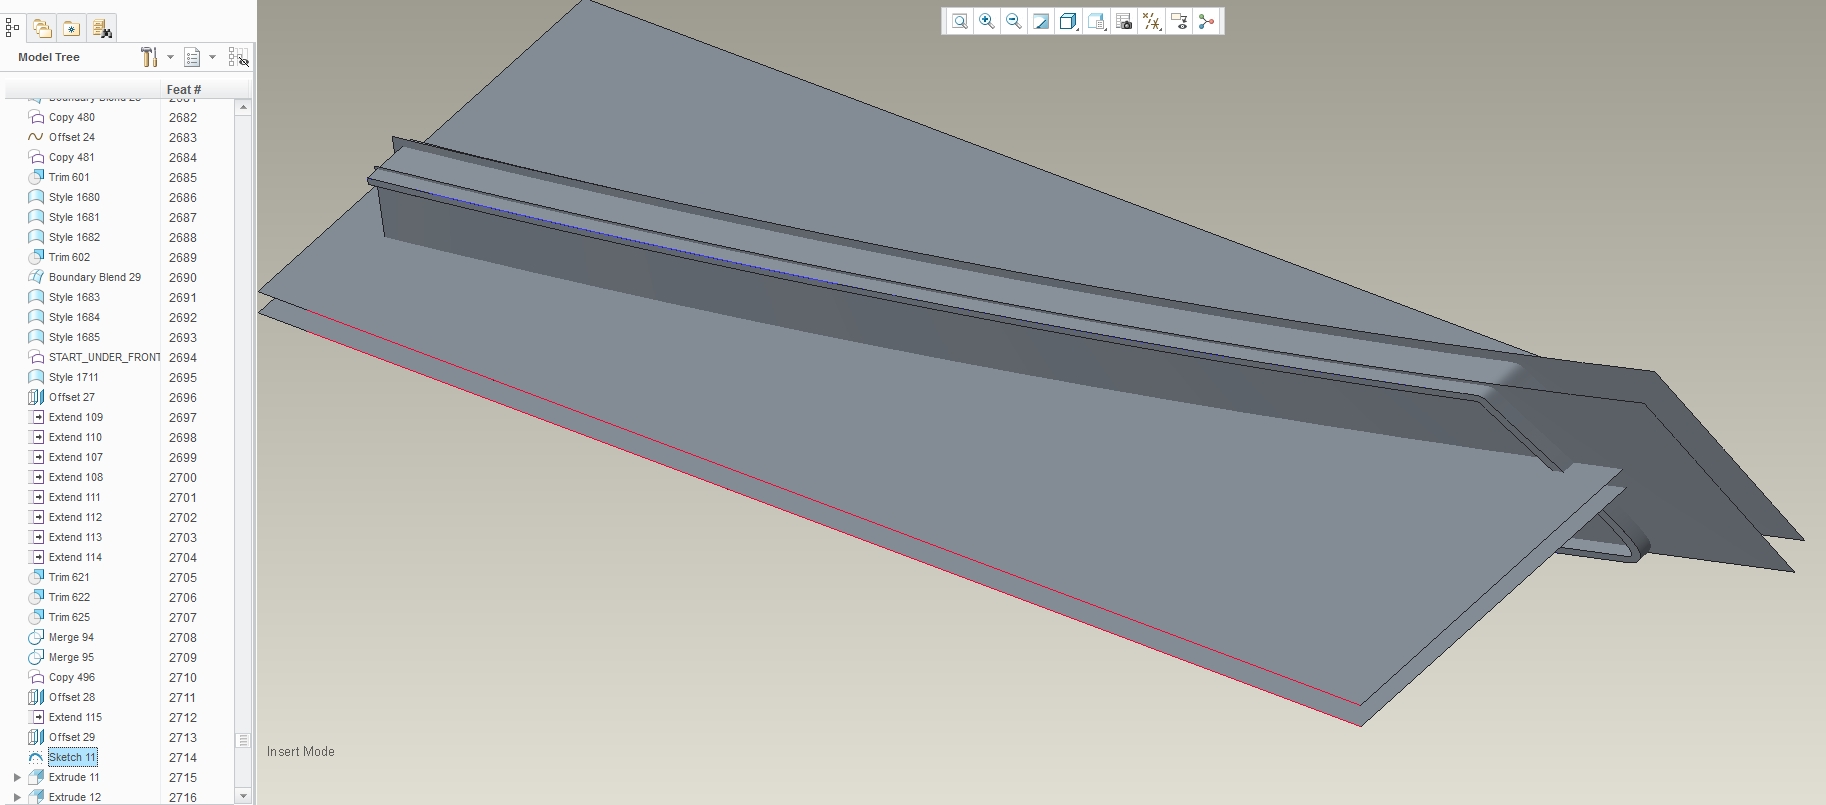The image size is (1826, 805).
Task: Click the Offset 28 feature icon
Action: [x=36, y=697]
